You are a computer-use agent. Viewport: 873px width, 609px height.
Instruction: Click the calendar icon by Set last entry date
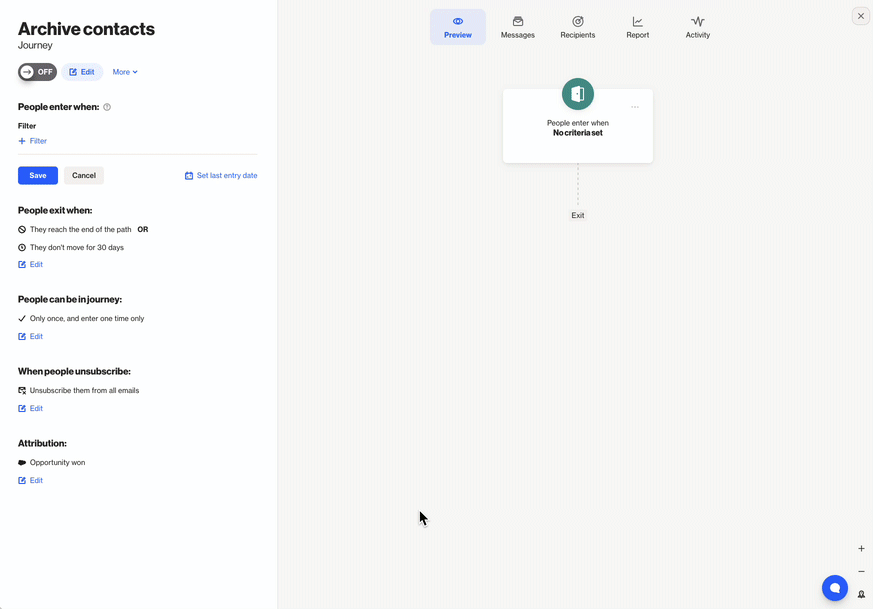(x=189, y=175)
